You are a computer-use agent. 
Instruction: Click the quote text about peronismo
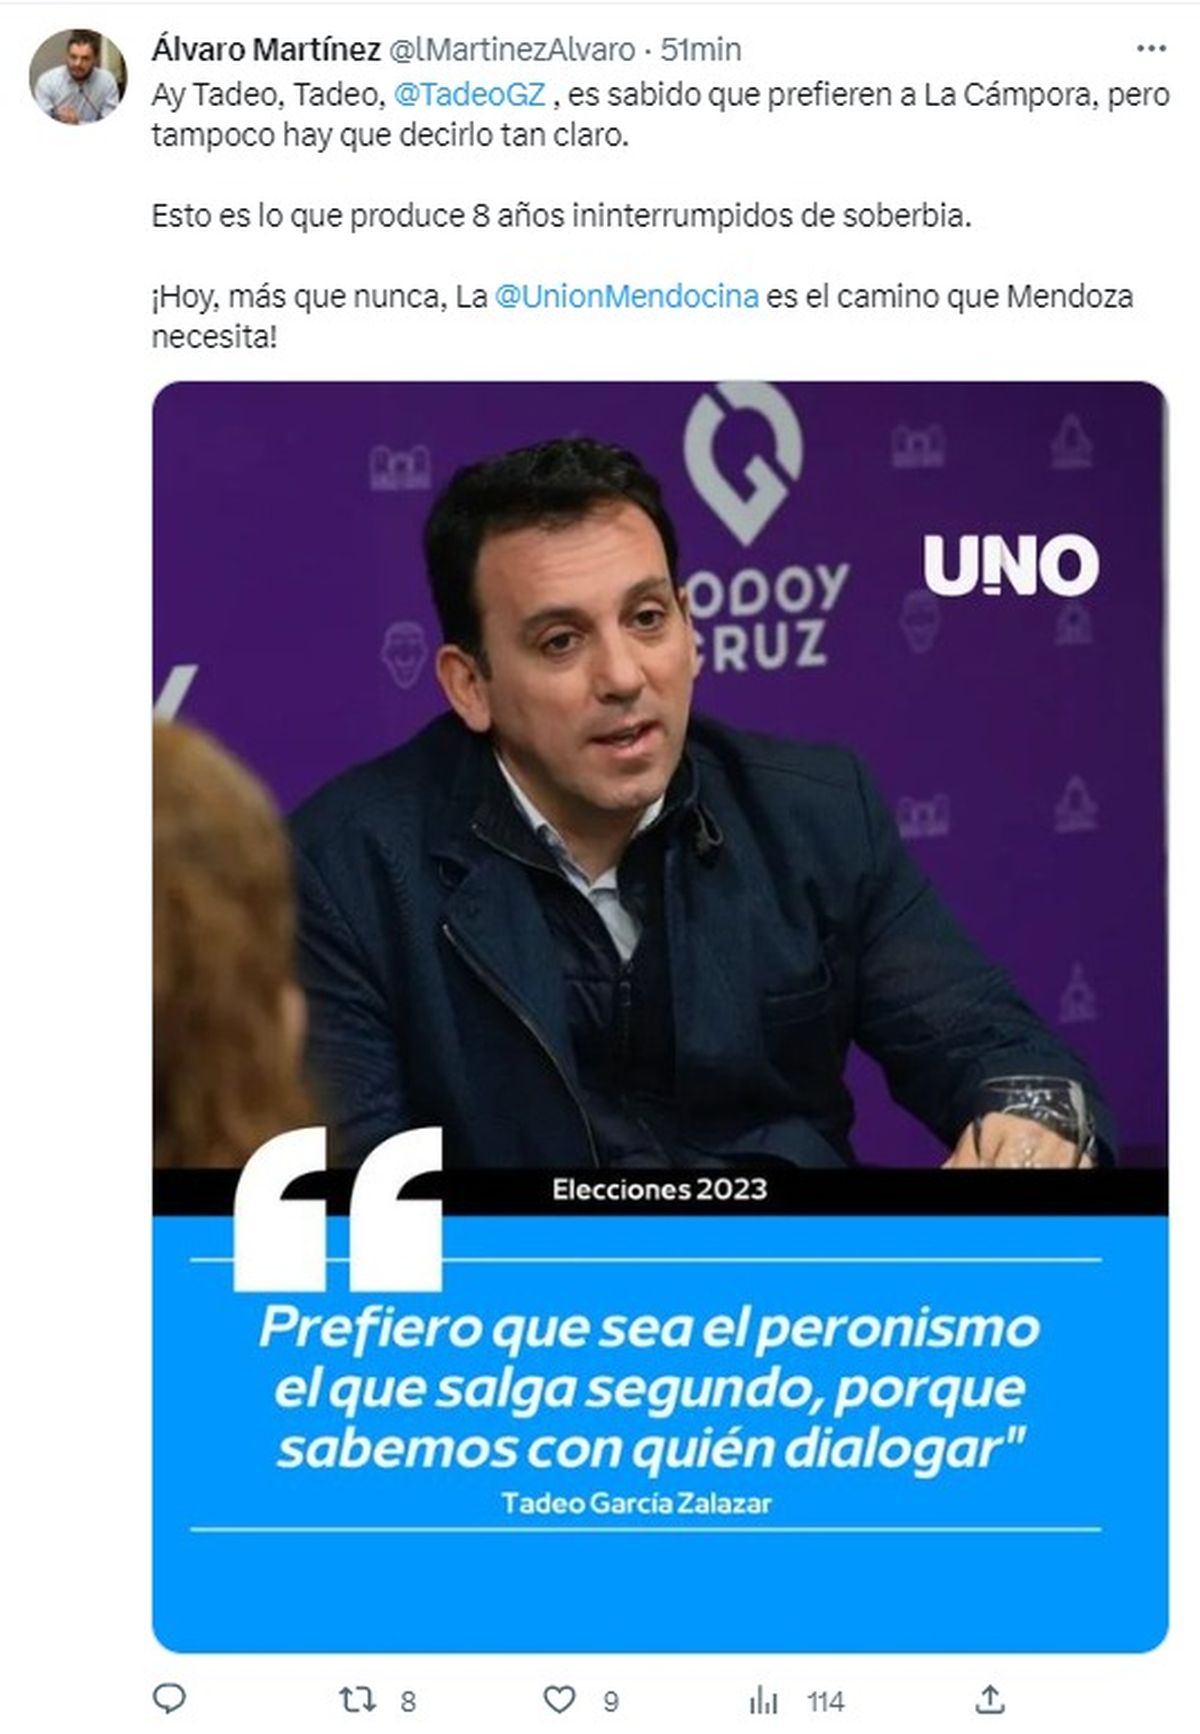coord(649,1388)
